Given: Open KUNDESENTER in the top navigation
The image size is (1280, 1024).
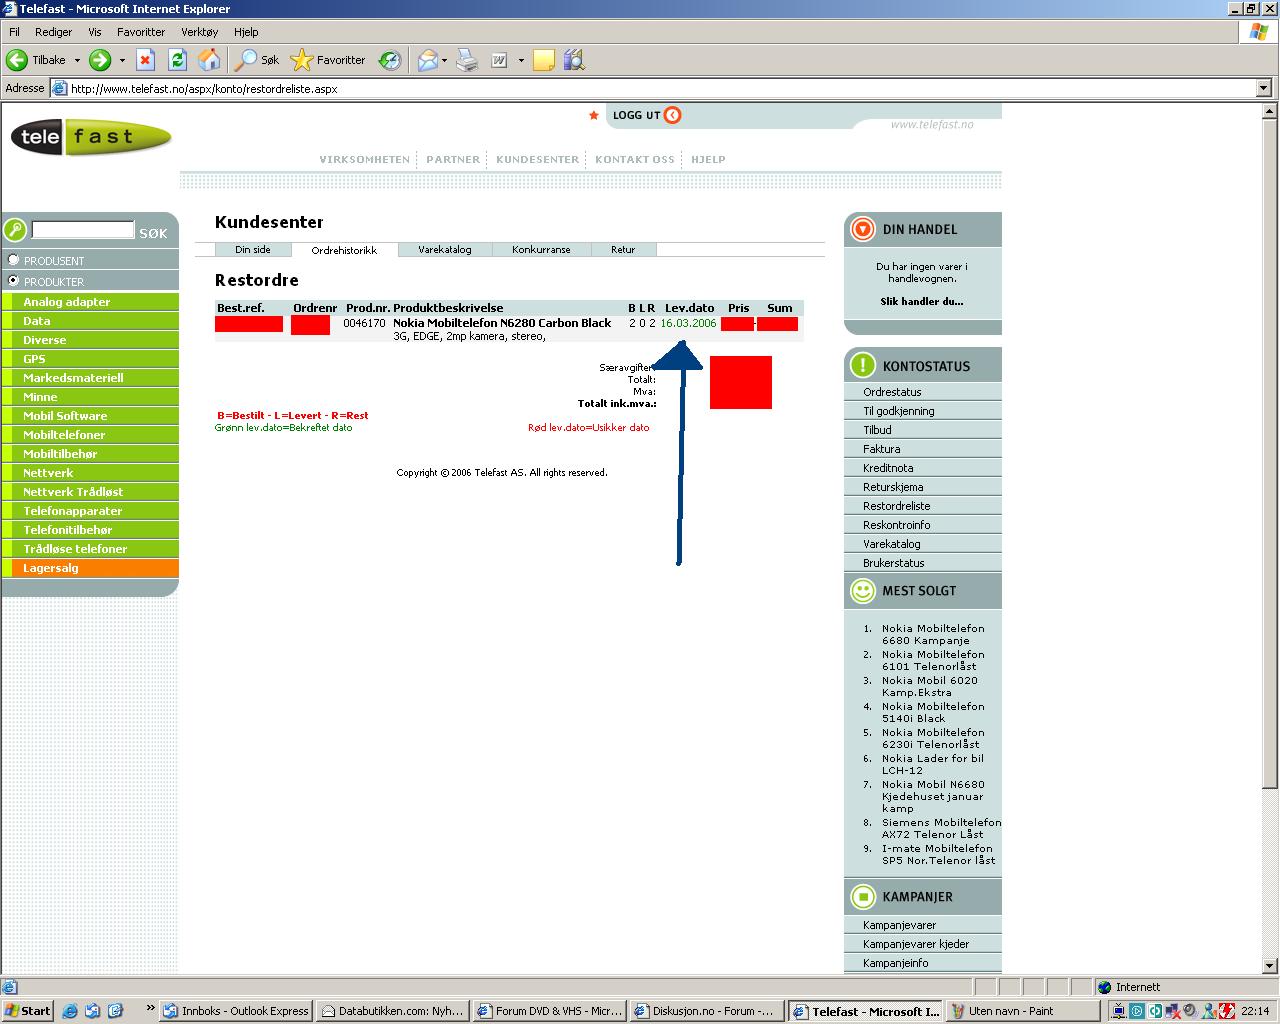Looking at the screenshot, I should [x=538, y=159].
